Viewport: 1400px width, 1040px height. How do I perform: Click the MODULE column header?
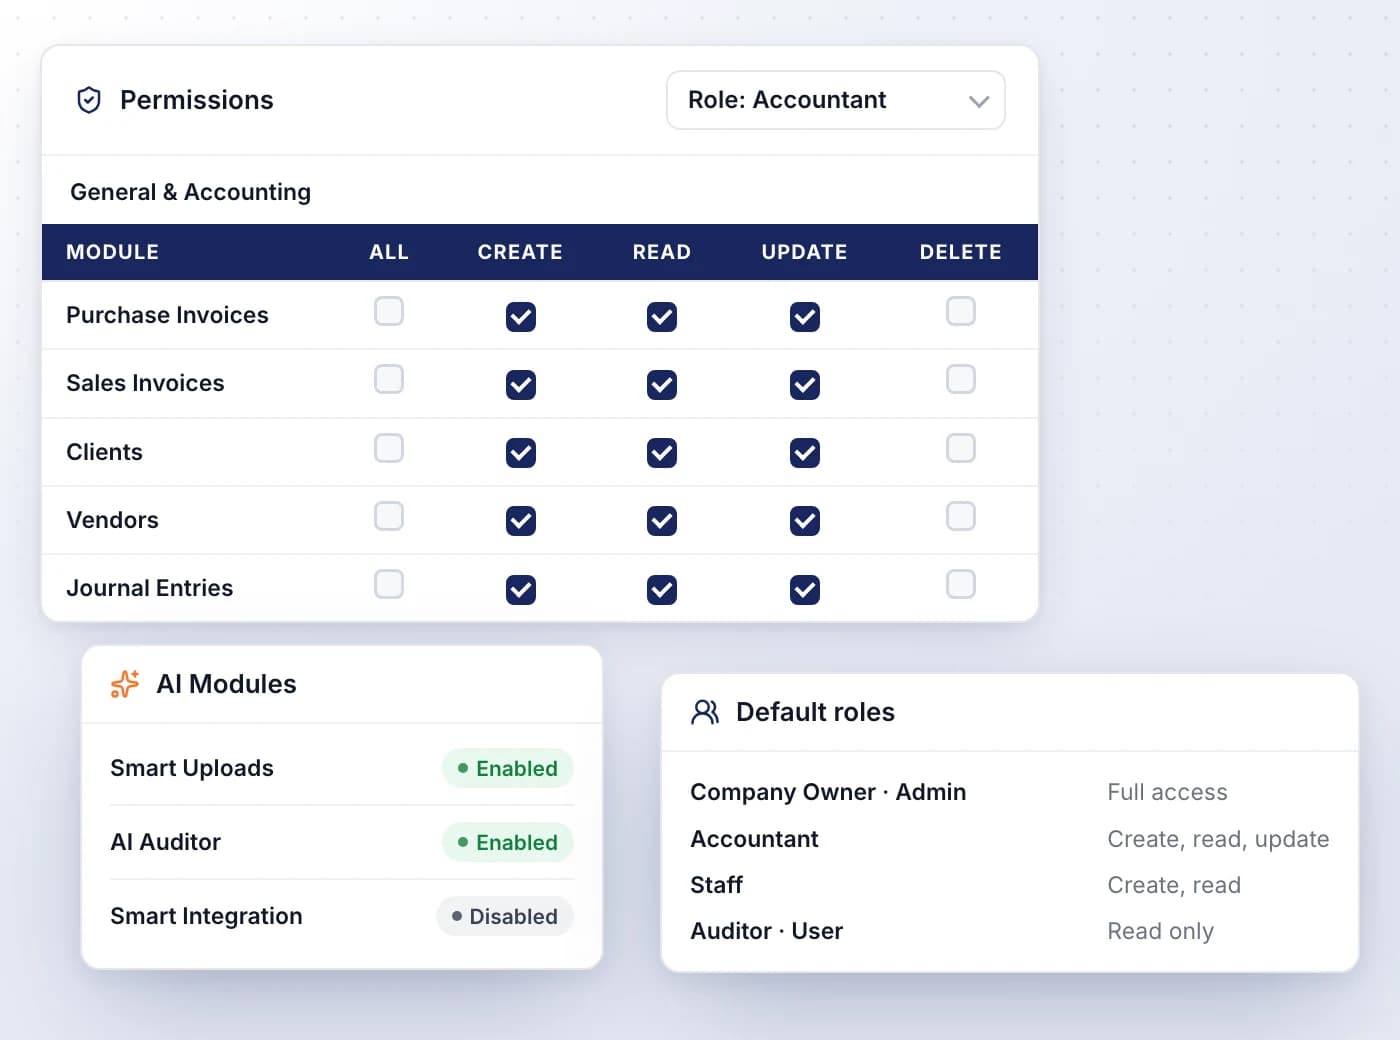112,252
